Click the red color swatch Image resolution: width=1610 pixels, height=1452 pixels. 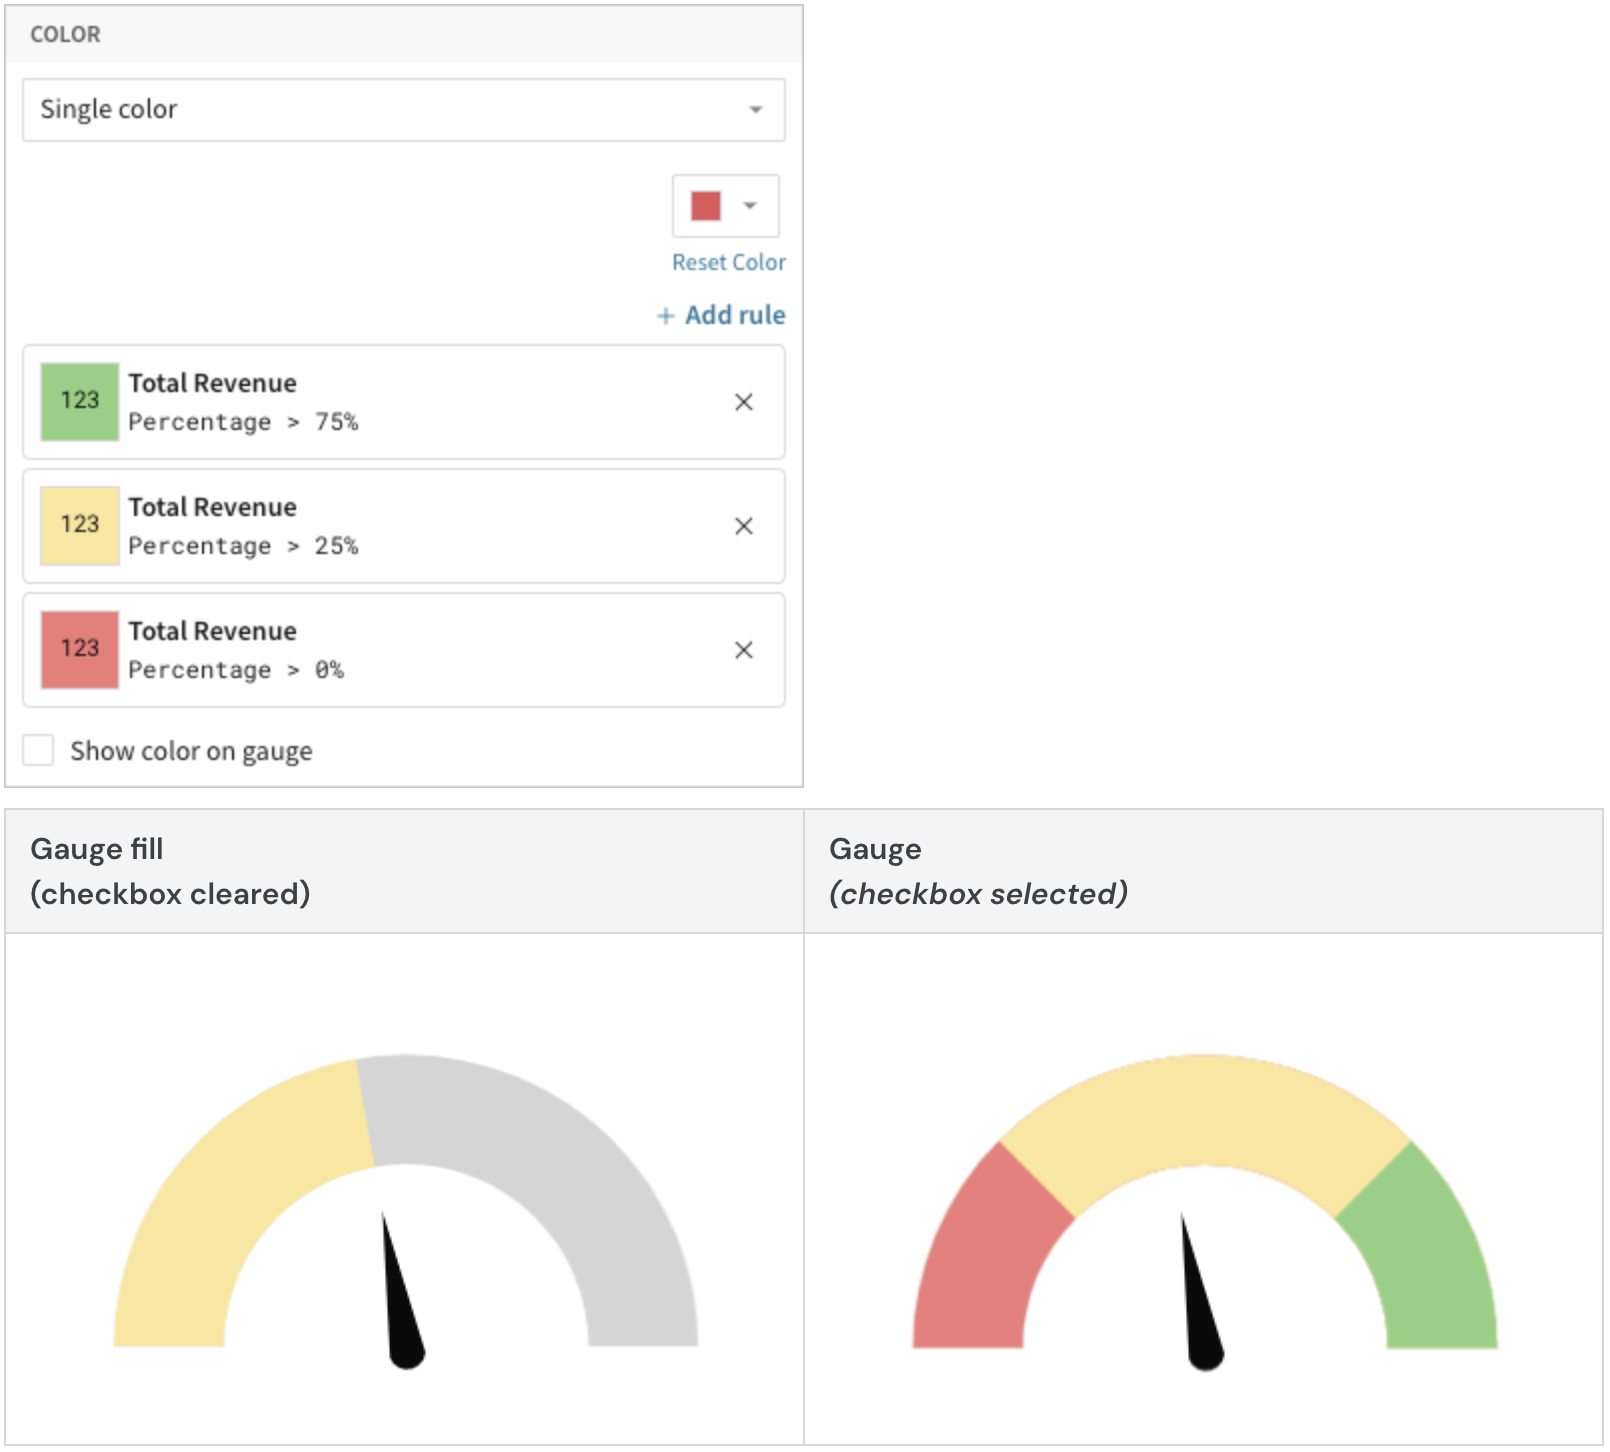[706, 206]
